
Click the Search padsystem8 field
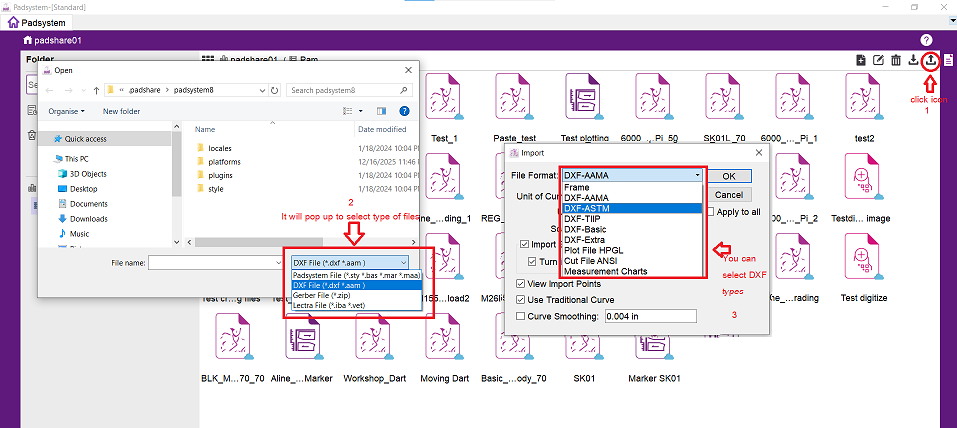point(349,90)
